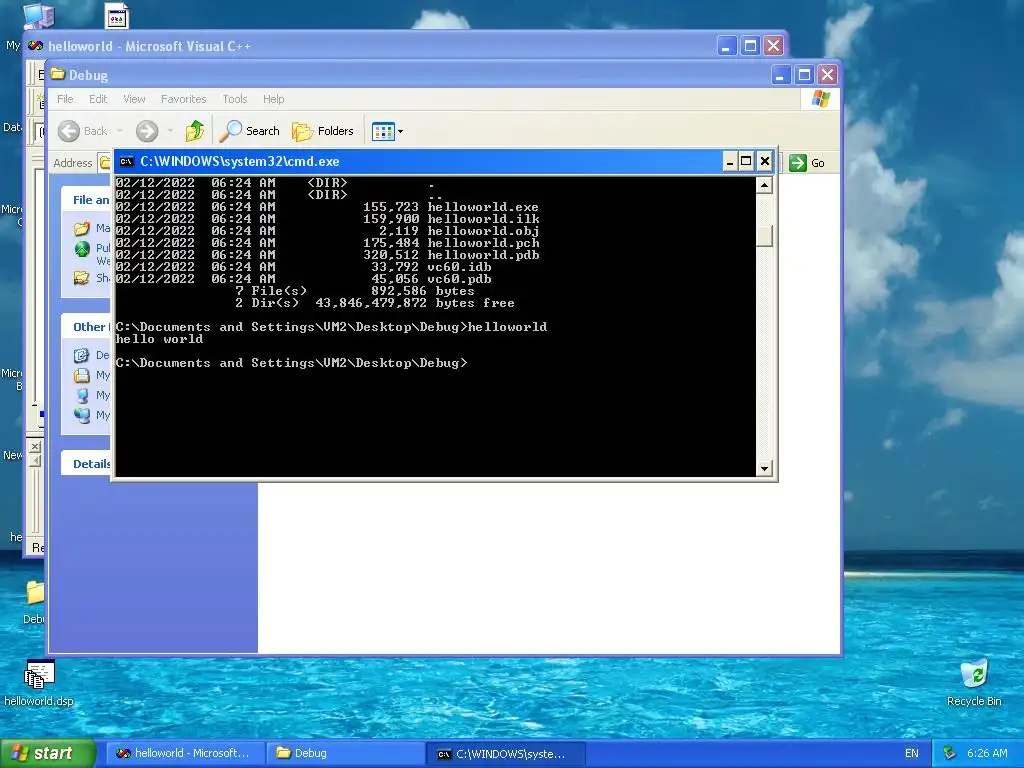Switch to Debug folder taskbar button
1024x768 pixels.
[346, 753]
